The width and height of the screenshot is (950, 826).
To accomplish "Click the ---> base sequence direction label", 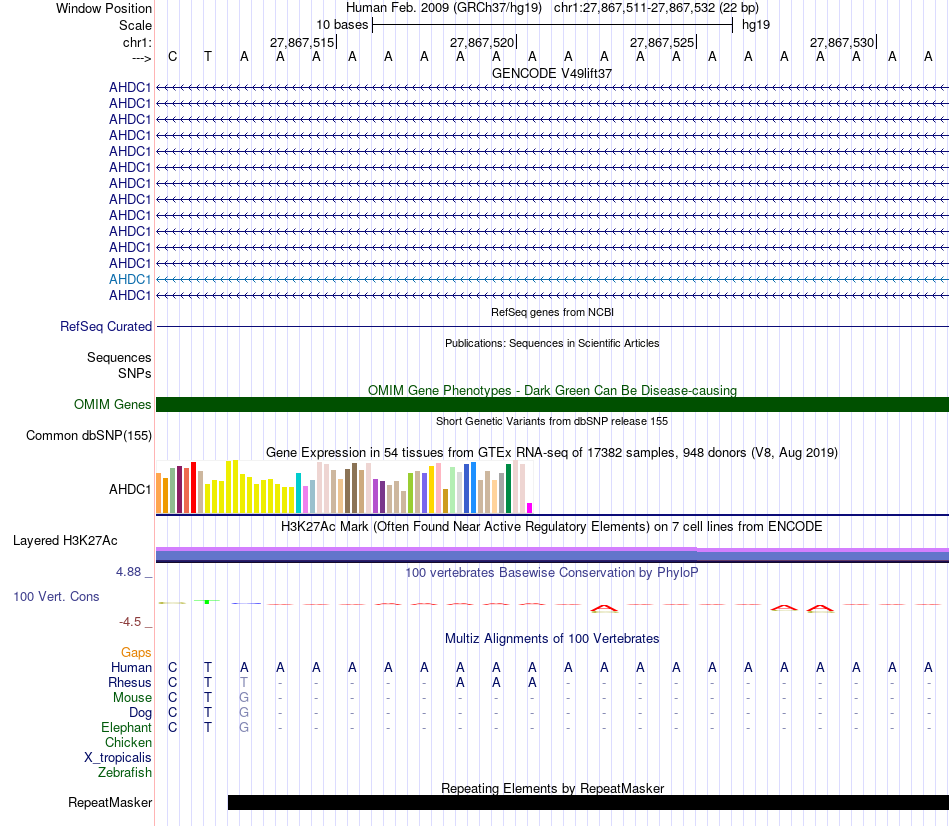I will click(x=141, y=58).
